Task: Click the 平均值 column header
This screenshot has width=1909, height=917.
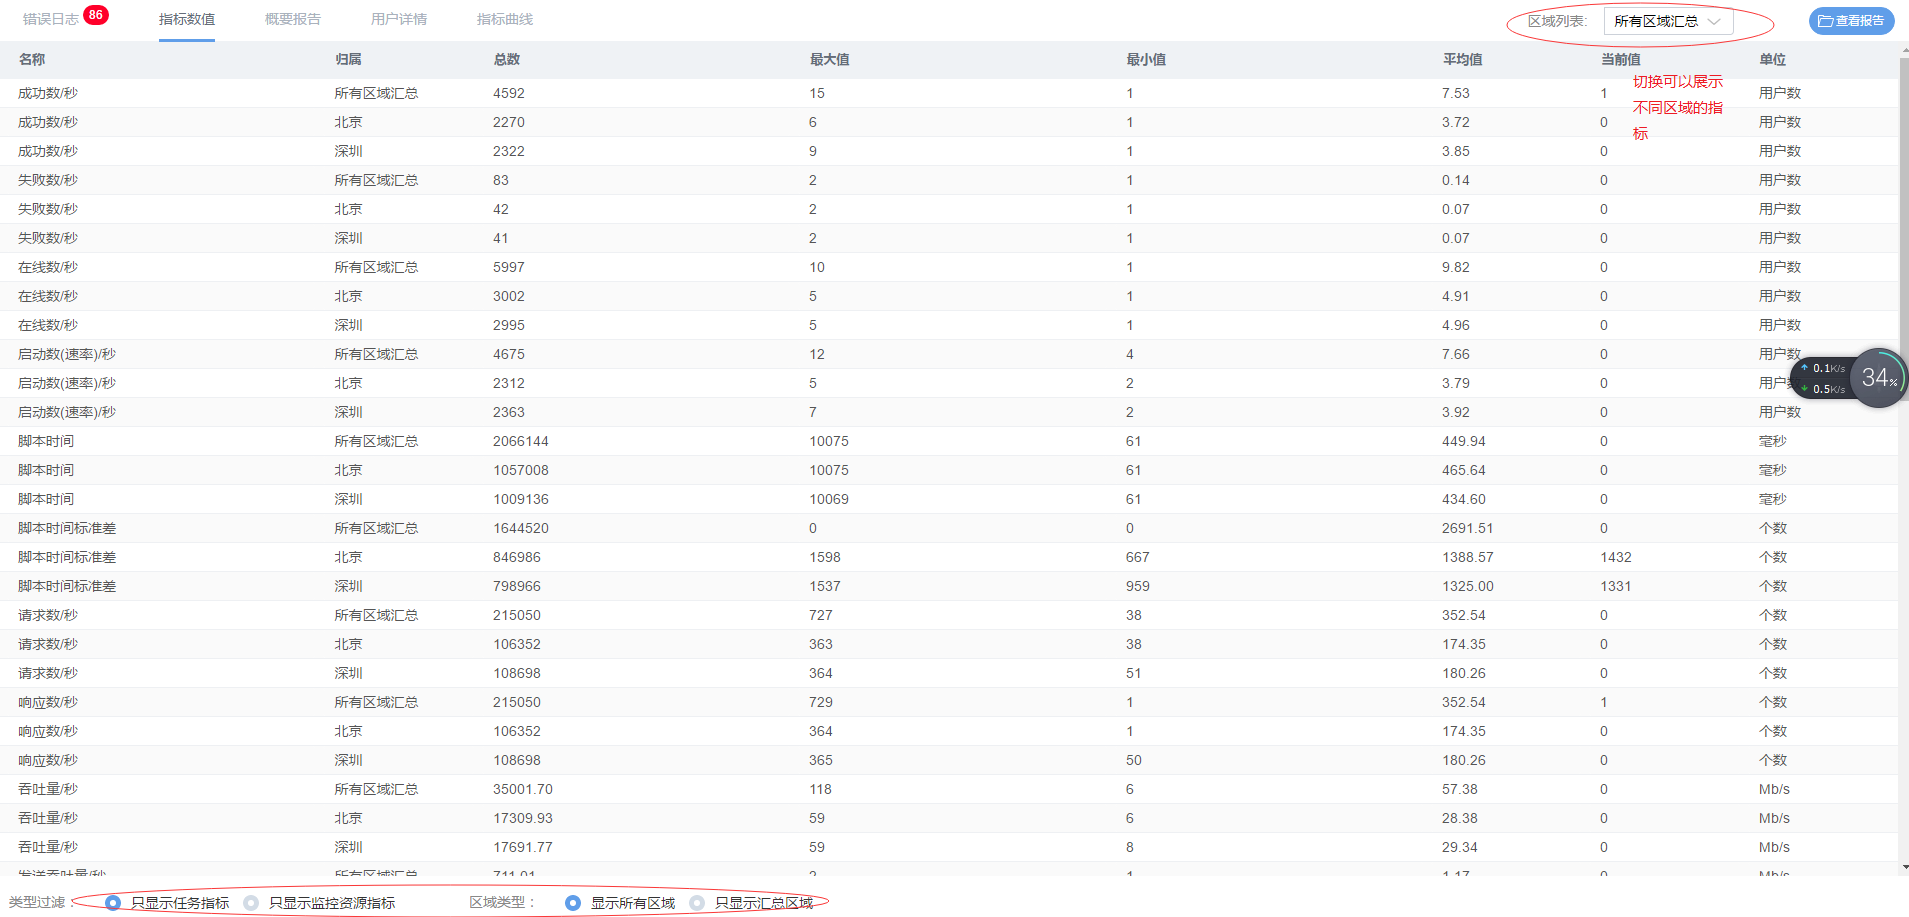Action: (x=1462, y=60)
